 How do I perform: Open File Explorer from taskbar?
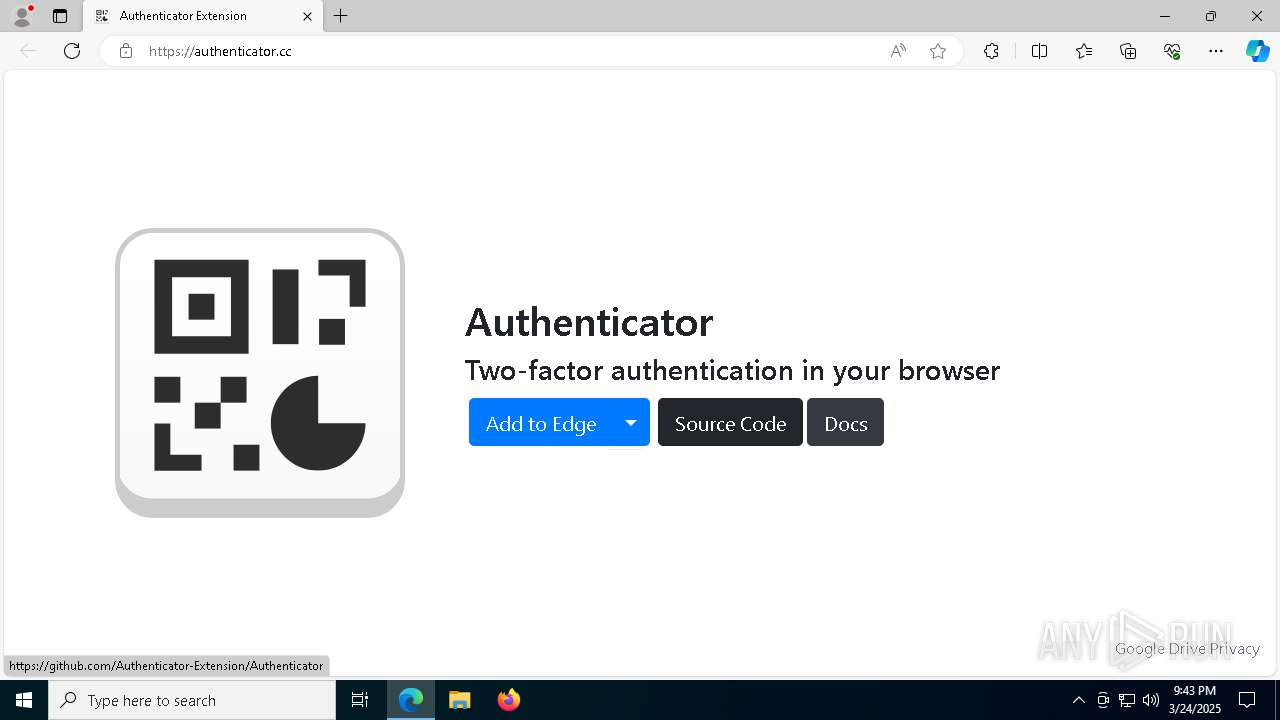(460, 700)
